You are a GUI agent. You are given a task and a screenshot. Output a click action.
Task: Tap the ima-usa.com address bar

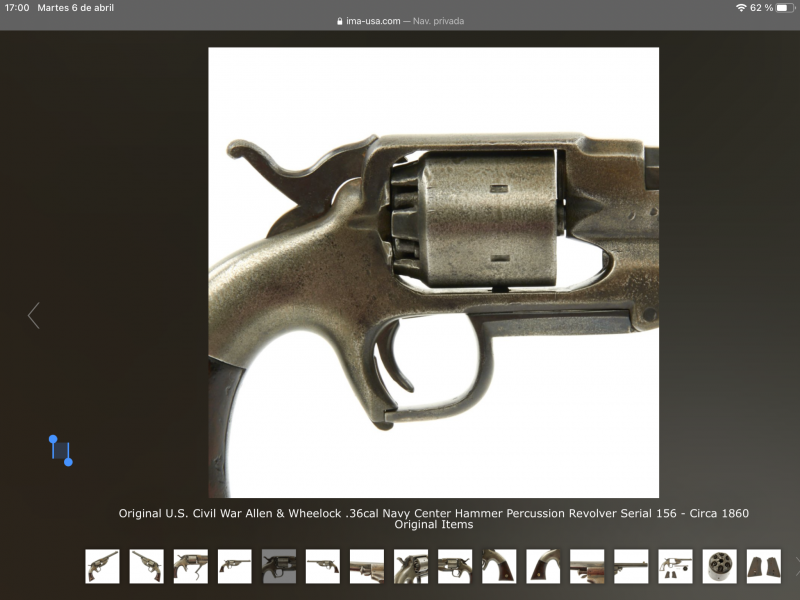click(373, 21)
